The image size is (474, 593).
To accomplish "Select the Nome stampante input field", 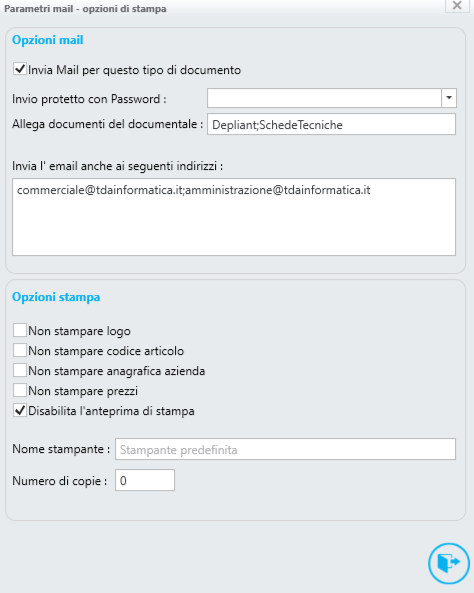I will pos(285,449).
